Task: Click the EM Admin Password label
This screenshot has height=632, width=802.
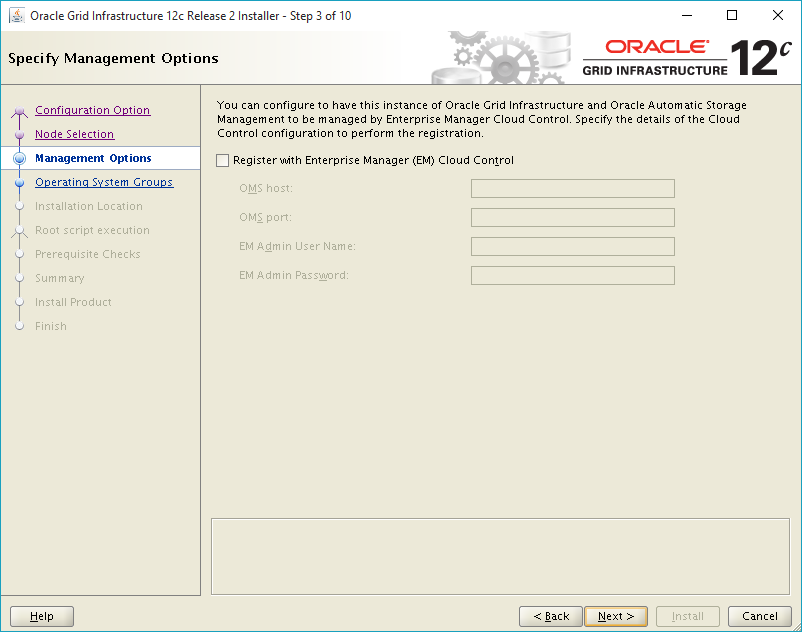Action: pyautogui.click(x=294, y=276)
